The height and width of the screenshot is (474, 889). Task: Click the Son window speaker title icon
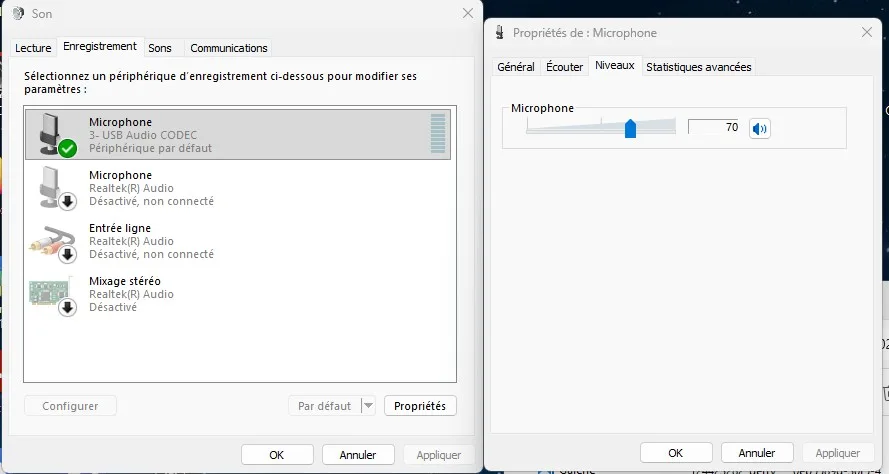[18, 14]
